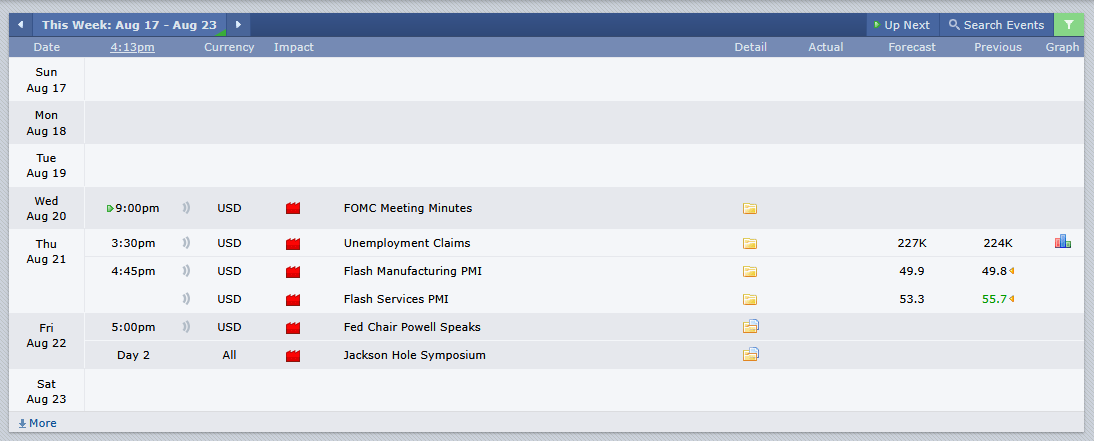Click revised previous value 55.7
The image size is (1094, 441).
[994, 299]
